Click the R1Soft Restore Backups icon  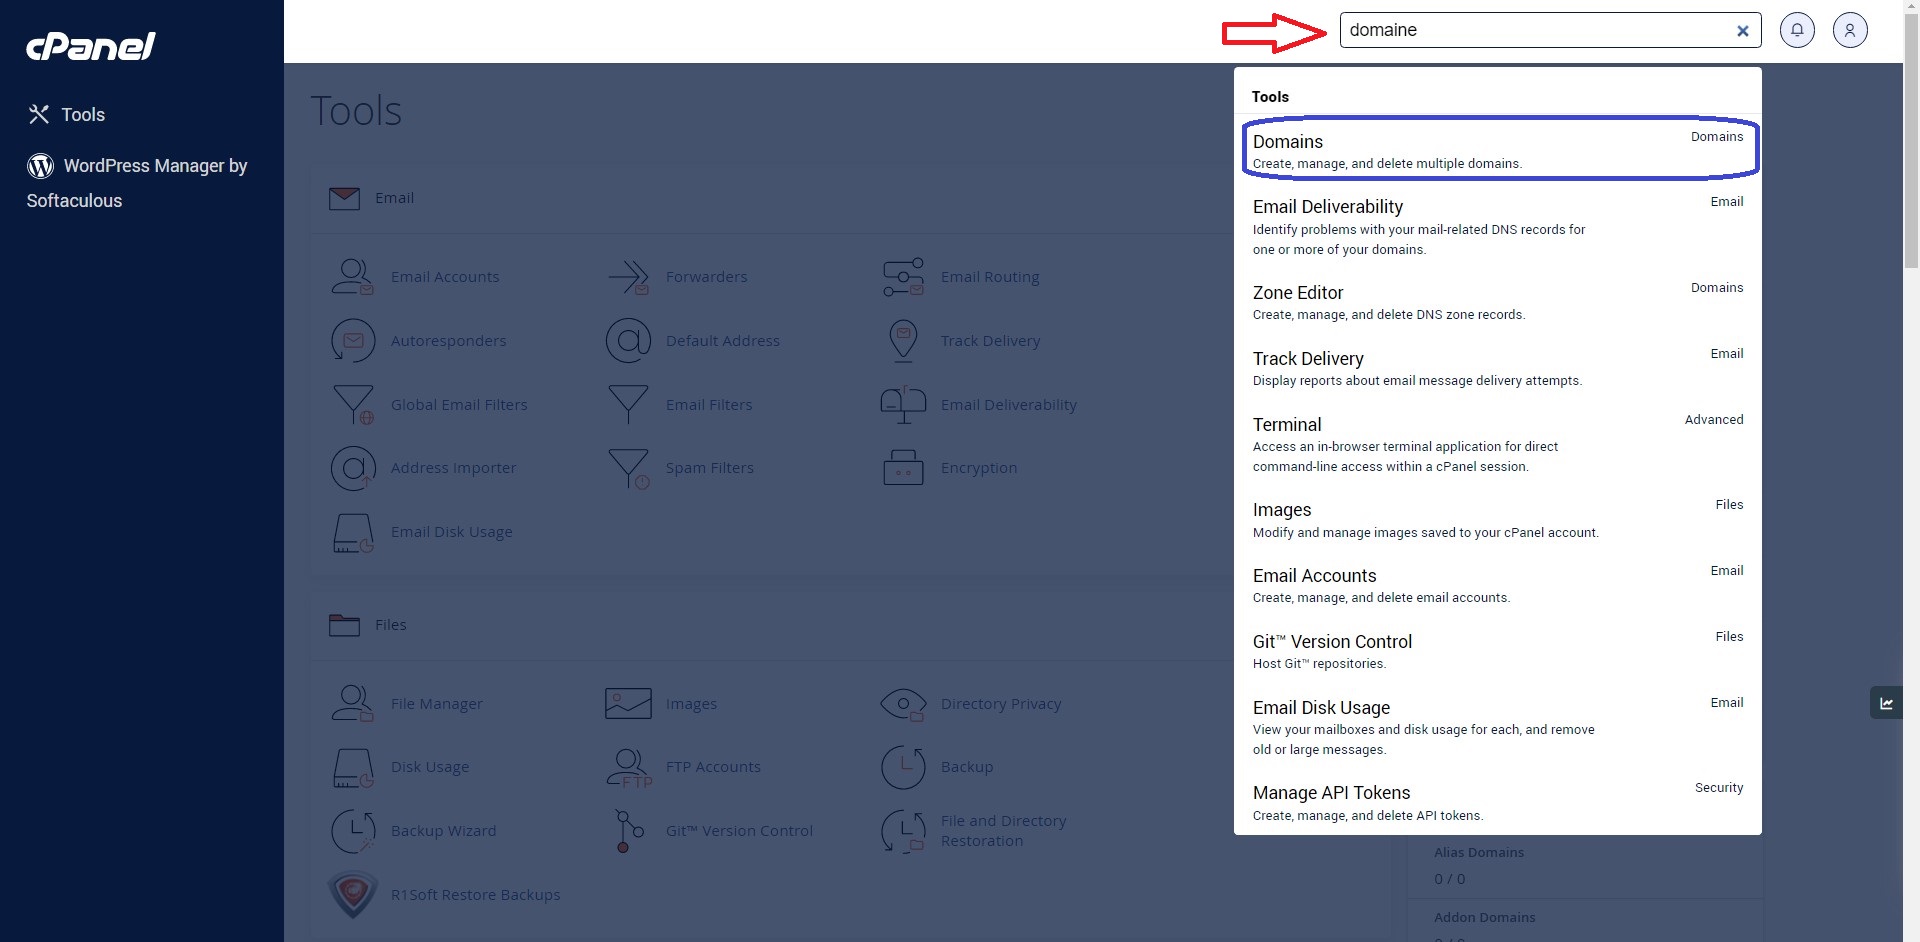(x=352, y=895)
